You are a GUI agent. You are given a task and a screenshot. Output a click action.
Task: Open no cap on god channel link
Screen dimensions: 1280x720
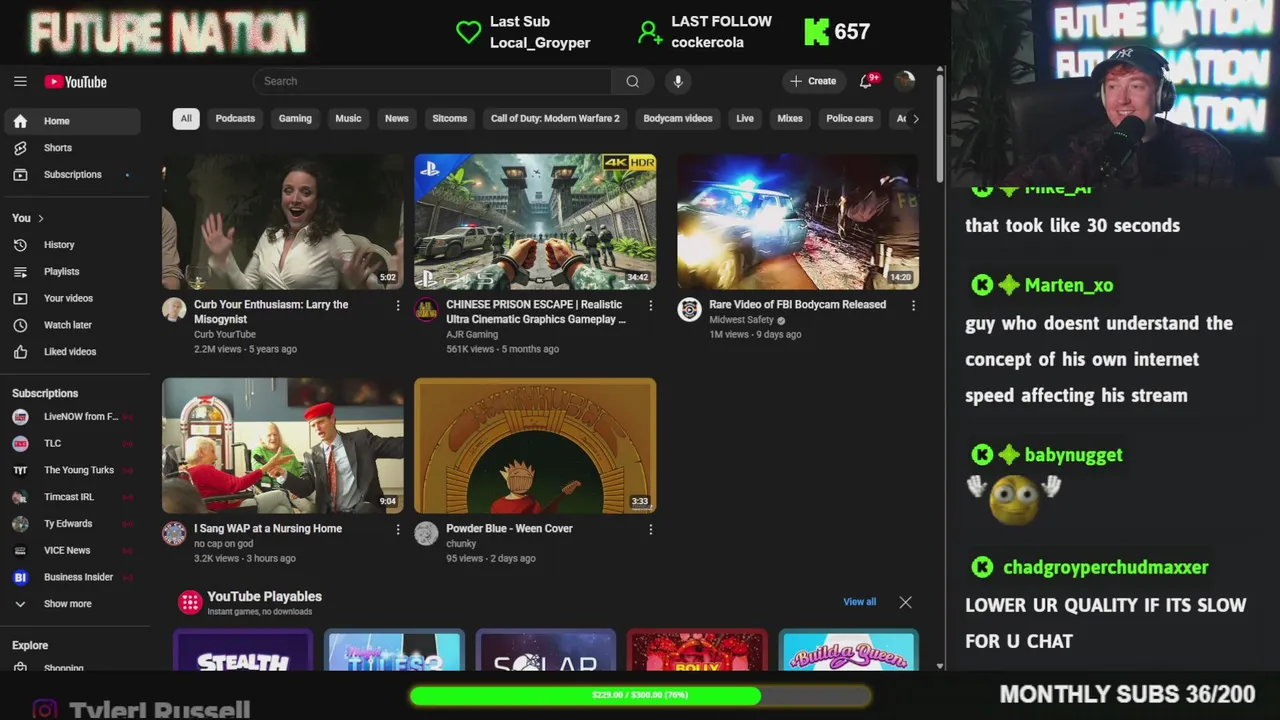(x=223, y=544)
